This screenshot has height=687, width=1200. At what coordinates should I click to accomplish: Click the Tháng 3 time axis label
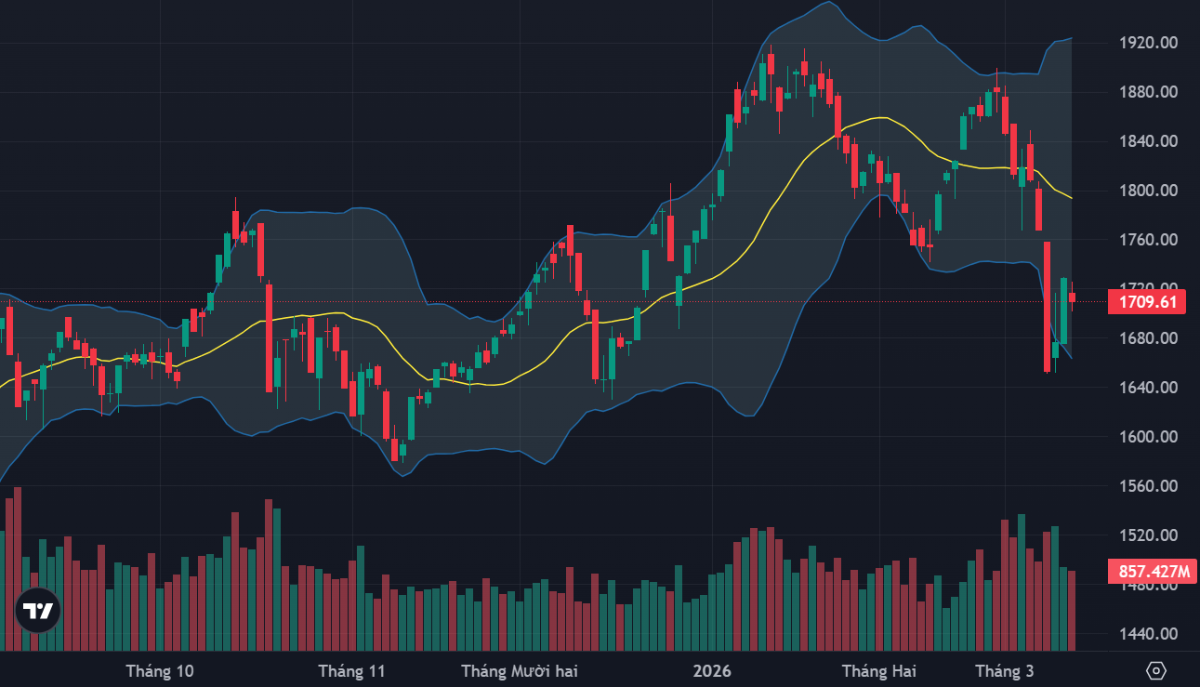click(x=1005, y=670)
